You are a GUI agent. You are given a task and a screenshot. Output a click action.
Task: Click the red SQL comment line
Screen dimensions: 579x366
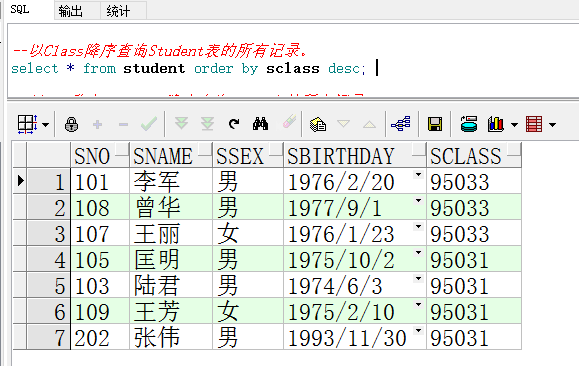pyautogui.click(x=160, y=51)
